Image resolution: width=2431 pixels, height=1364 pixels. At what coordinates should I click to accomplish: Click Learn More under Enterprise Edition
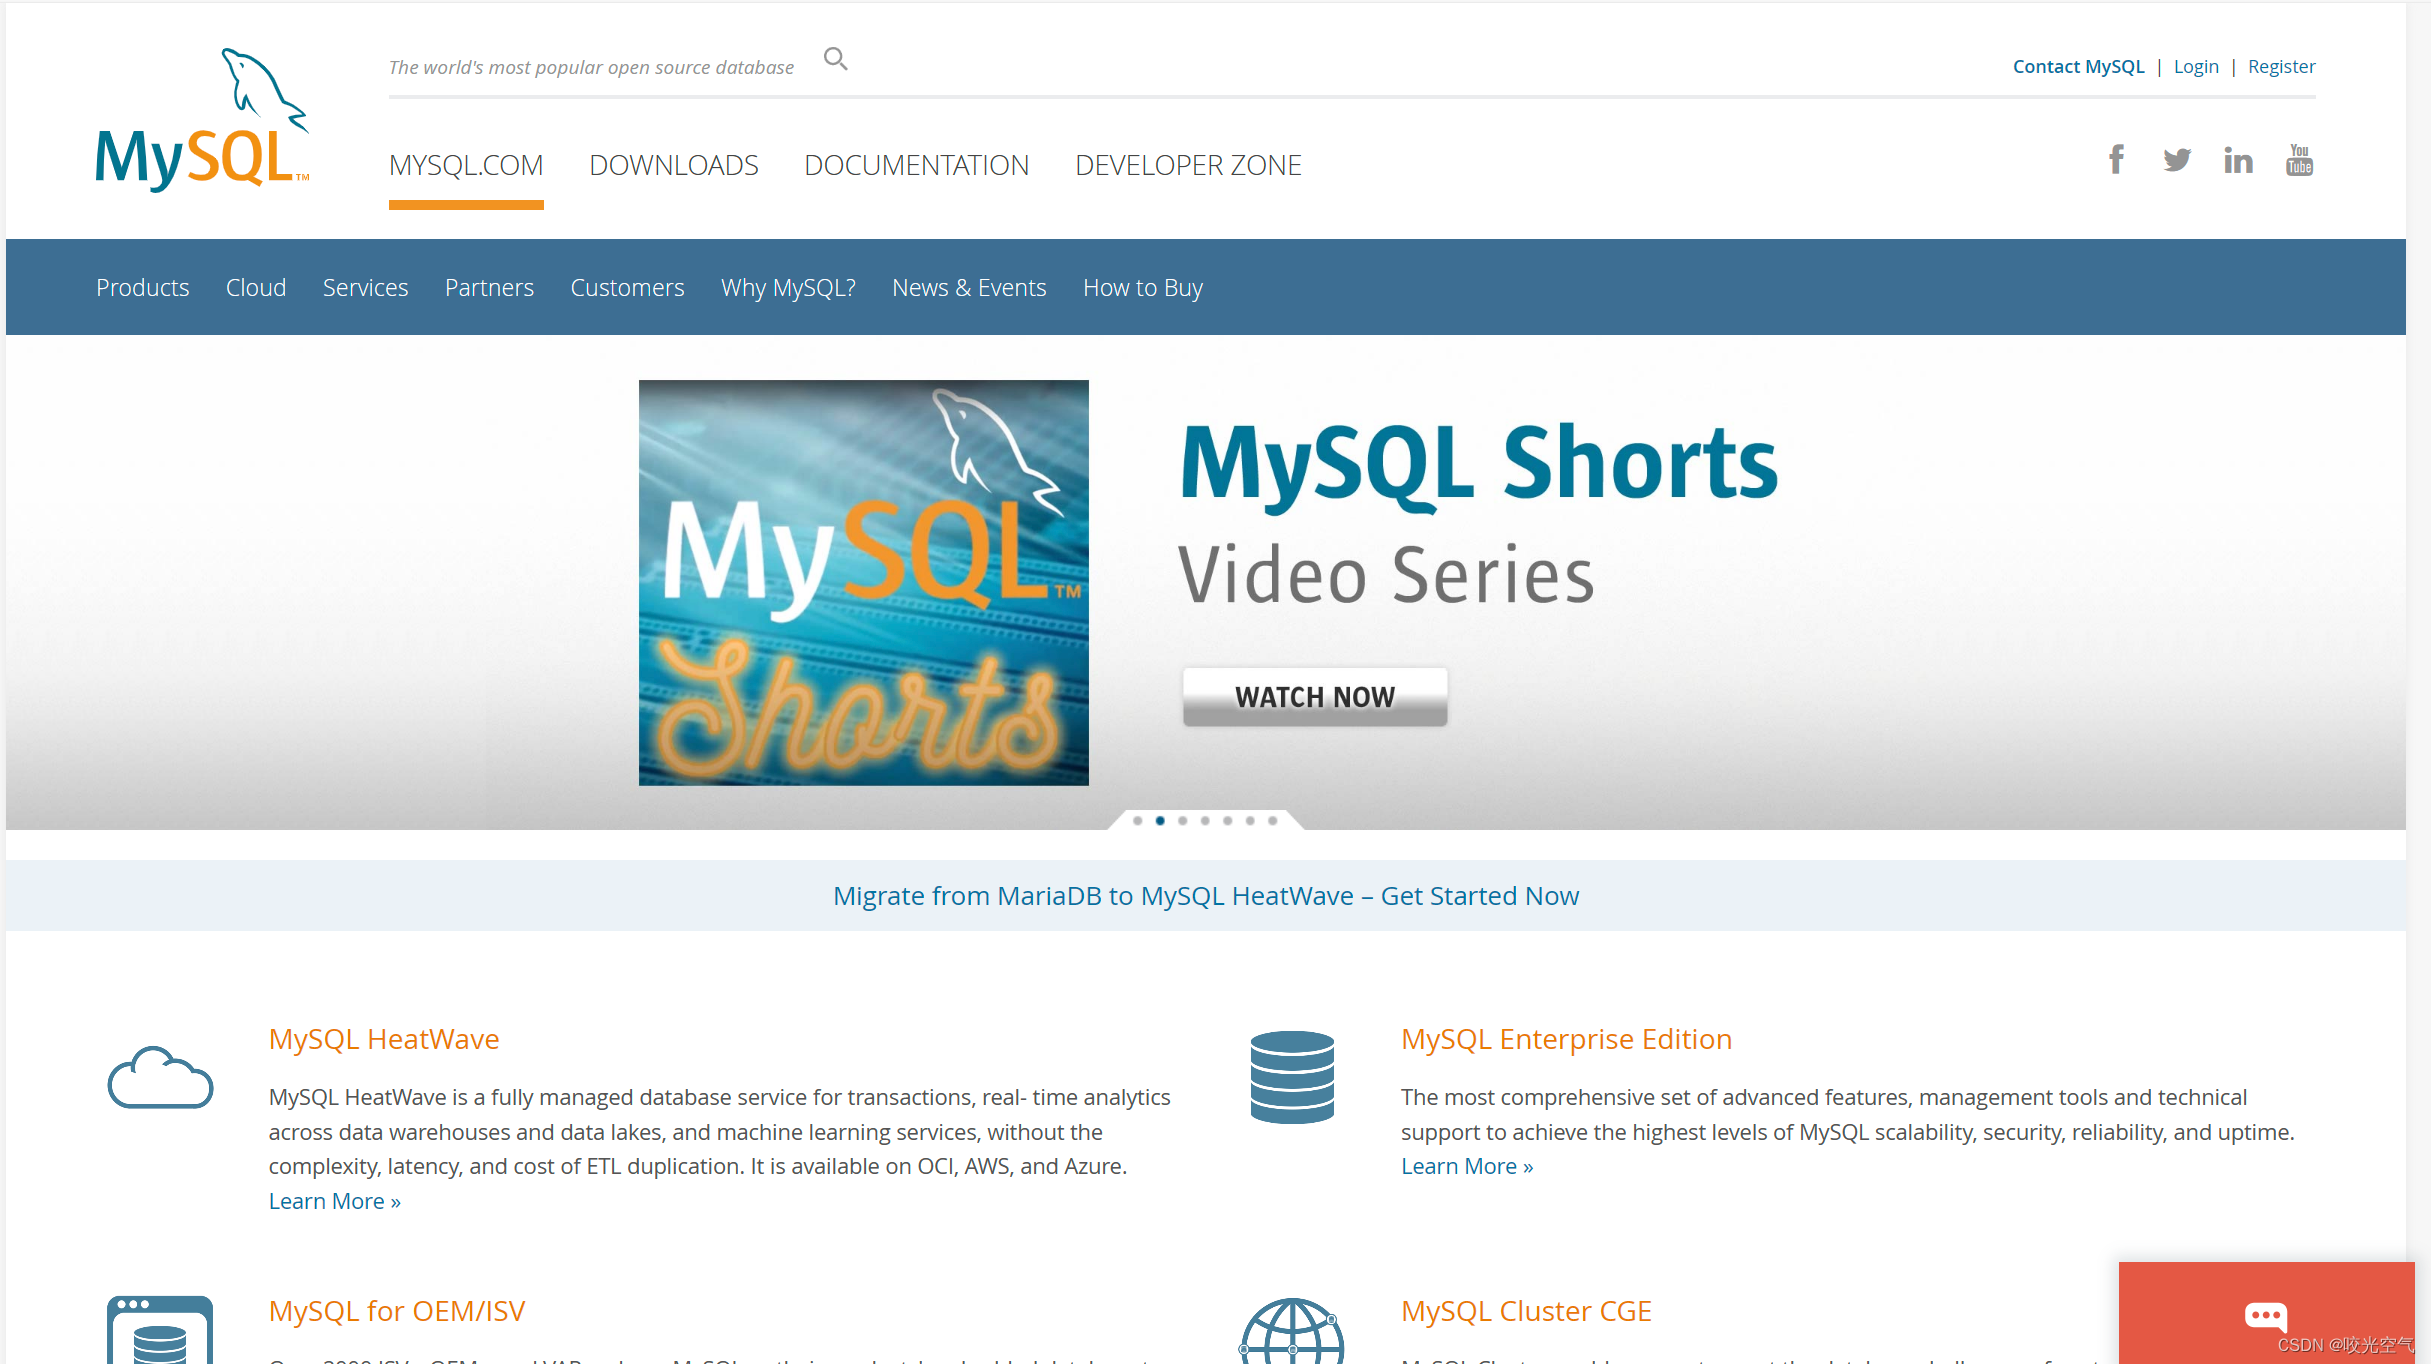click(x=1467, y=1166)
